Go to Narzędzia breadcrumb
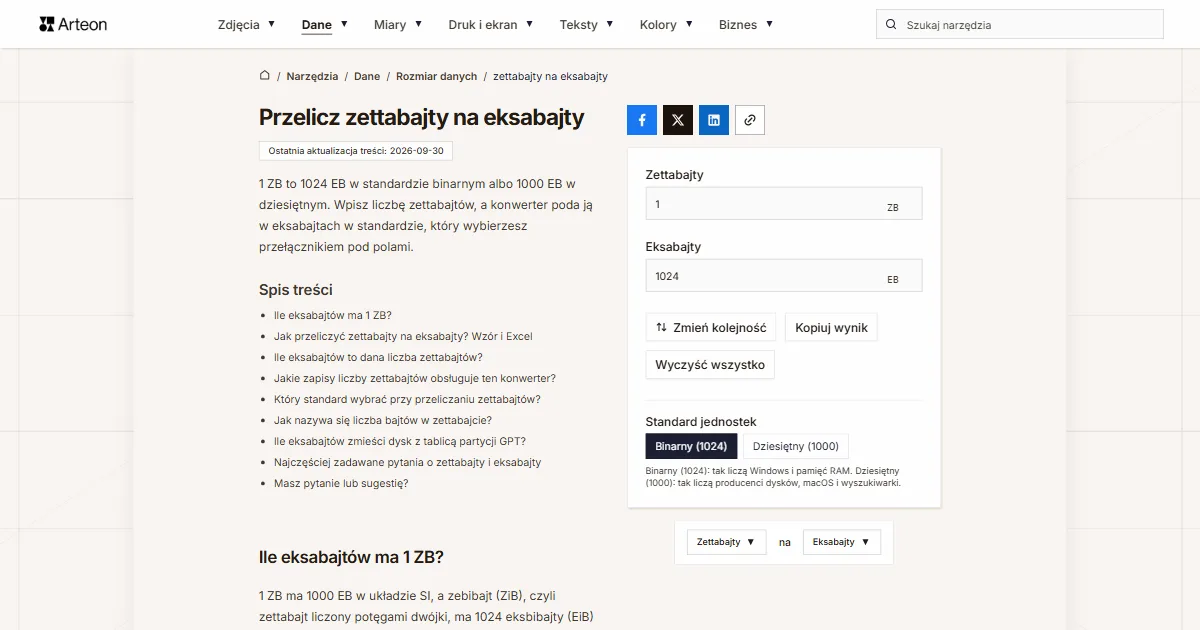1200x630 pixels. (x=312, y=76)
